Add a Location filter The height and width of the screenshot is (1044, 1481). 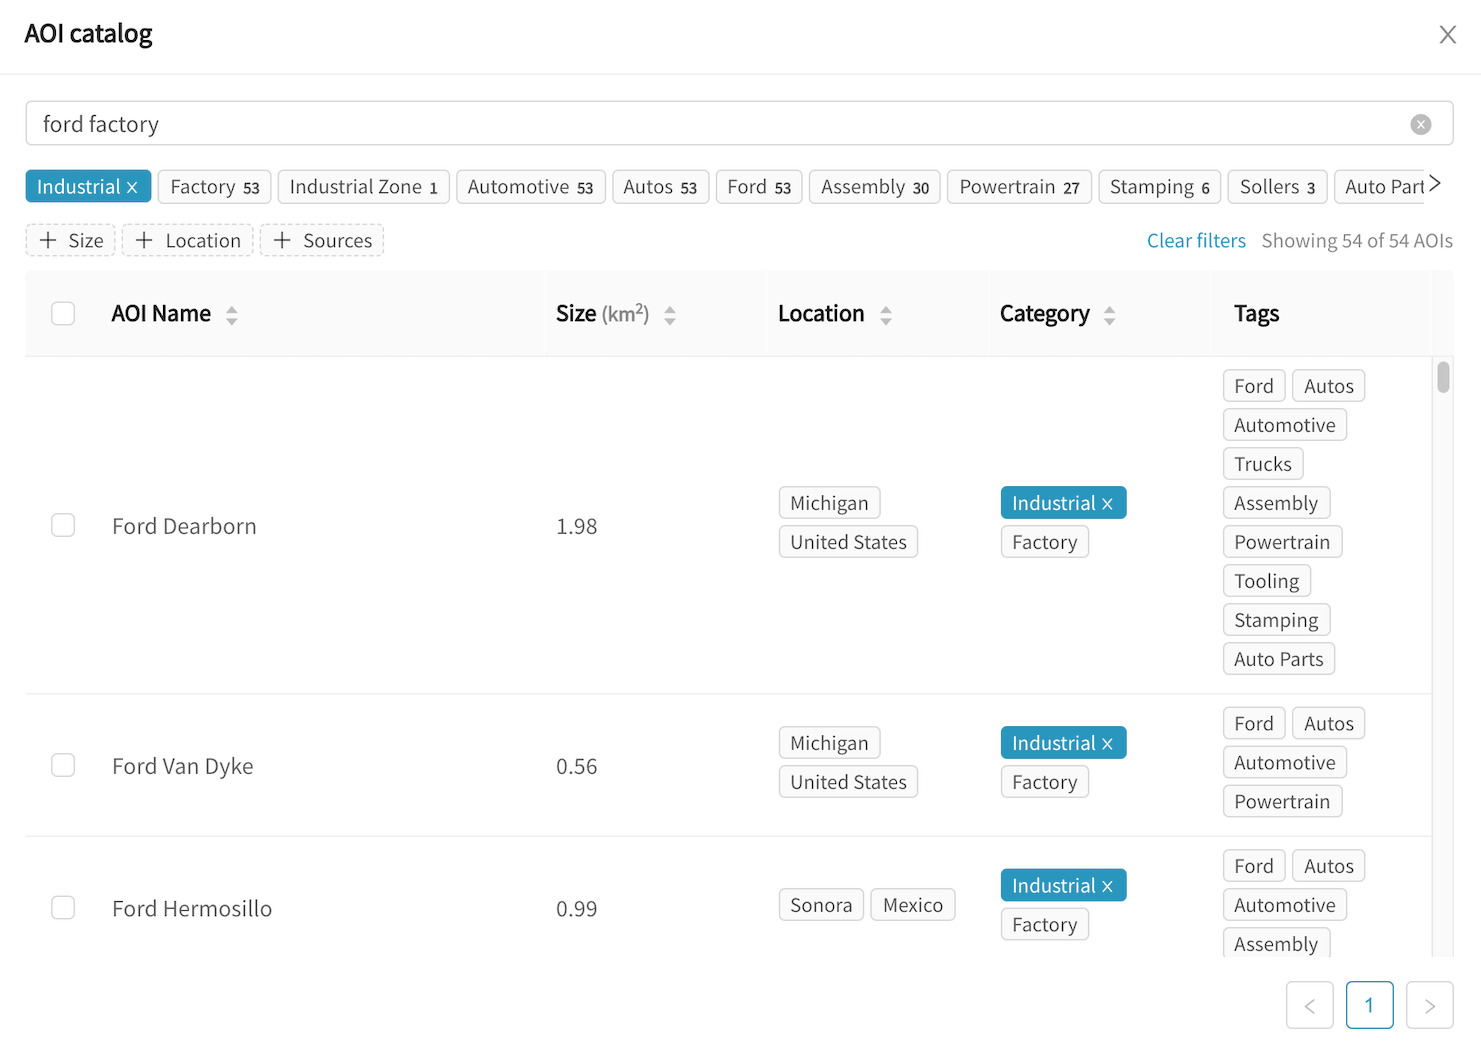[188, 240]
